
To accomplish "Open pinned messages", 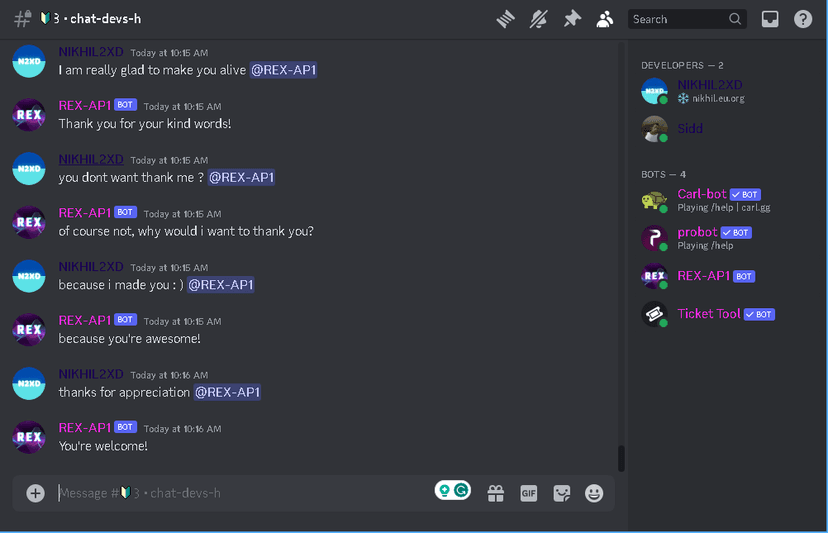I will [572, 20].
